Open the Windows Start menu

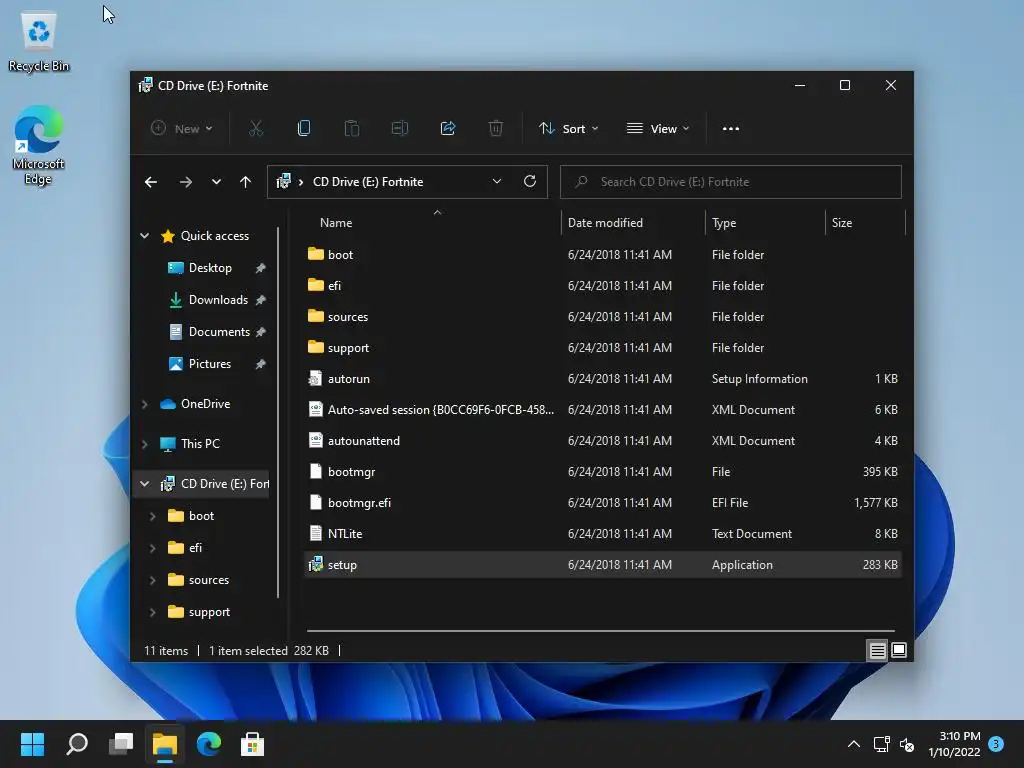click(x=32, y=744)
